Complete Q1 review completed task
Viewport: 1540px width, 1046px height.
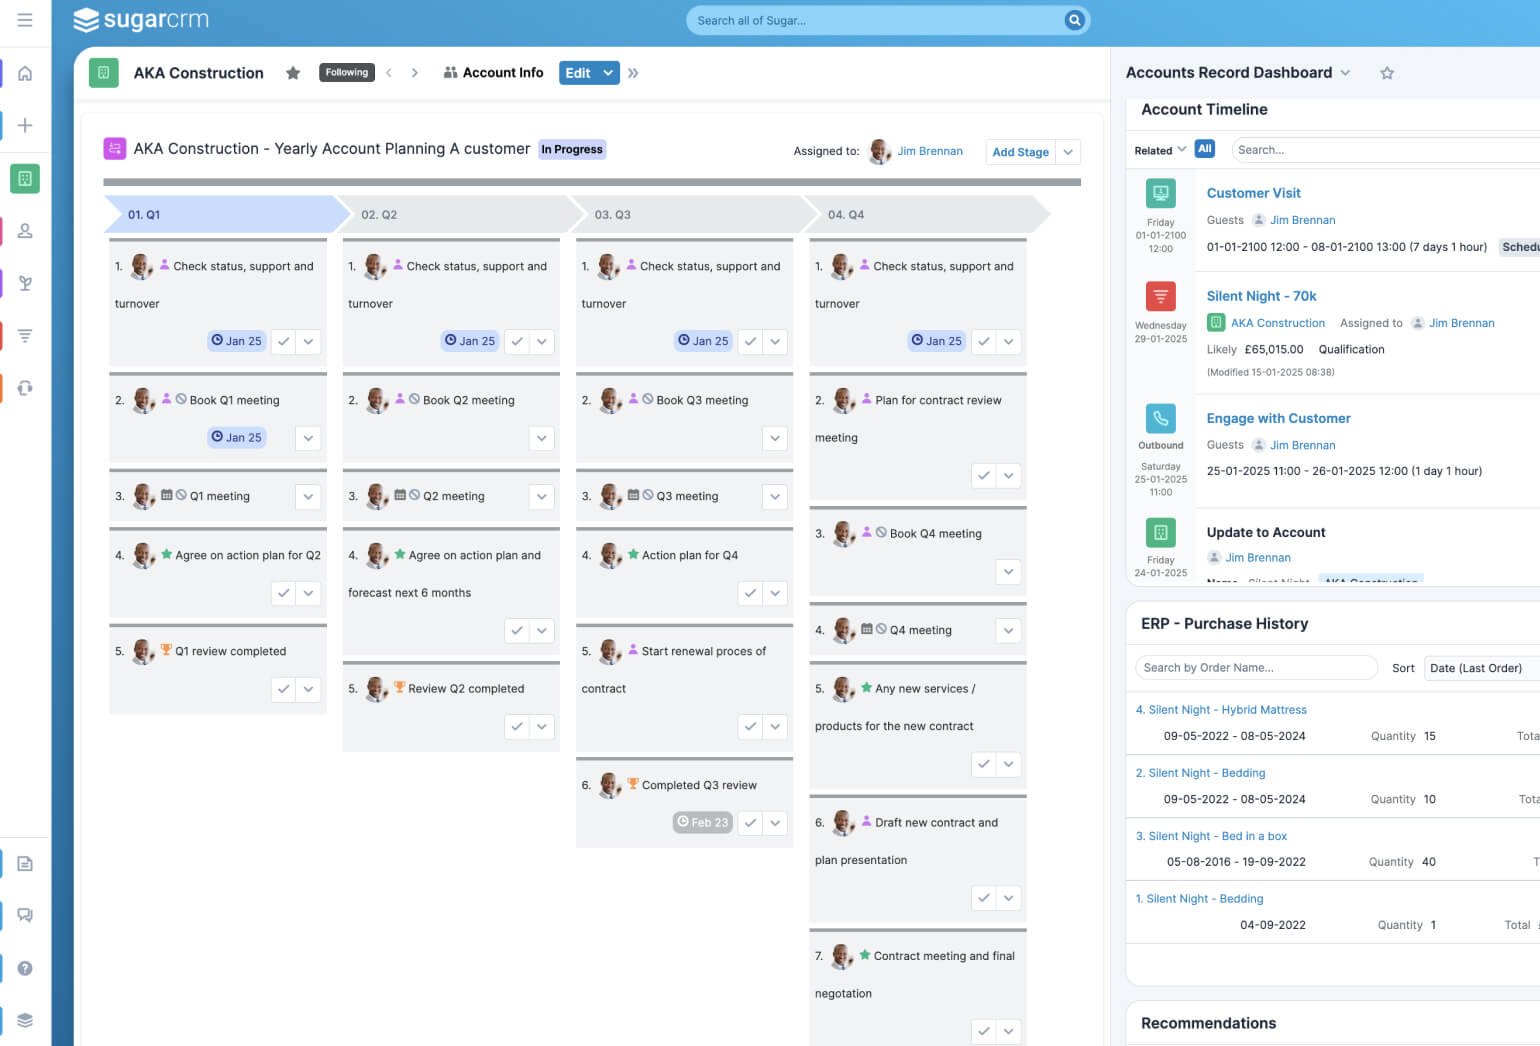coord(284,689)
